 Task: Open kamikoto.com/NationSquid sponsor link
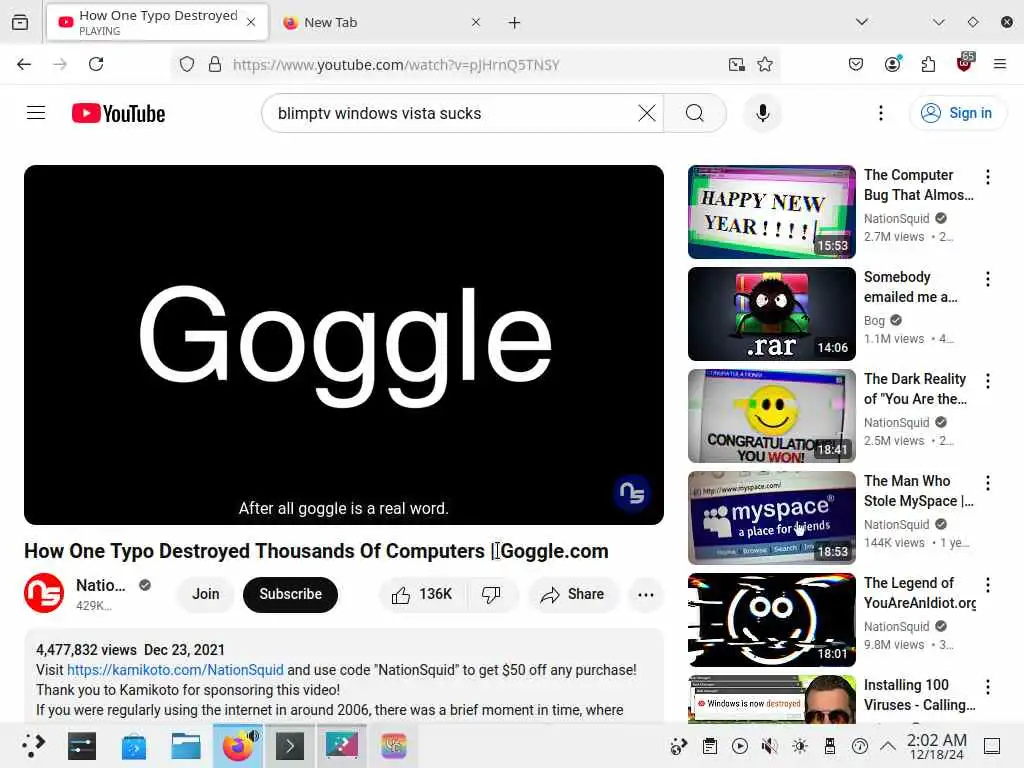pyautogui.click(x=175, y=670)
